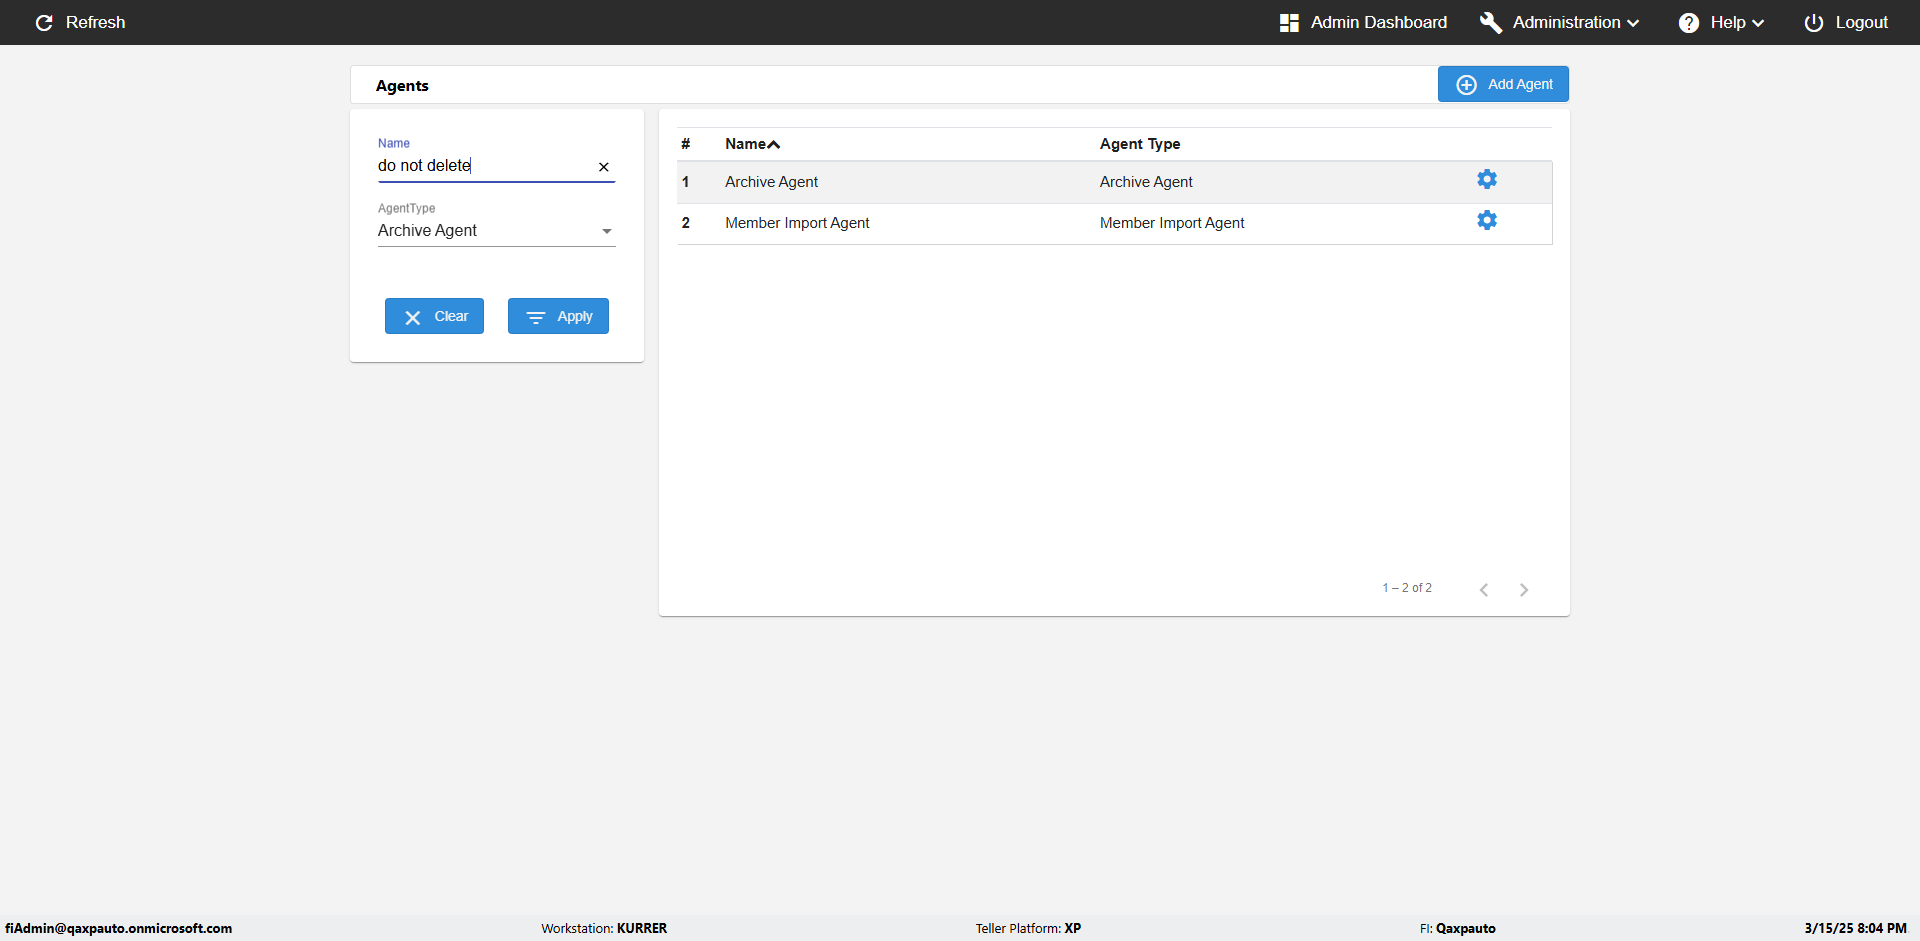Click the FI Qaxpauto status text

point(1457,928)
